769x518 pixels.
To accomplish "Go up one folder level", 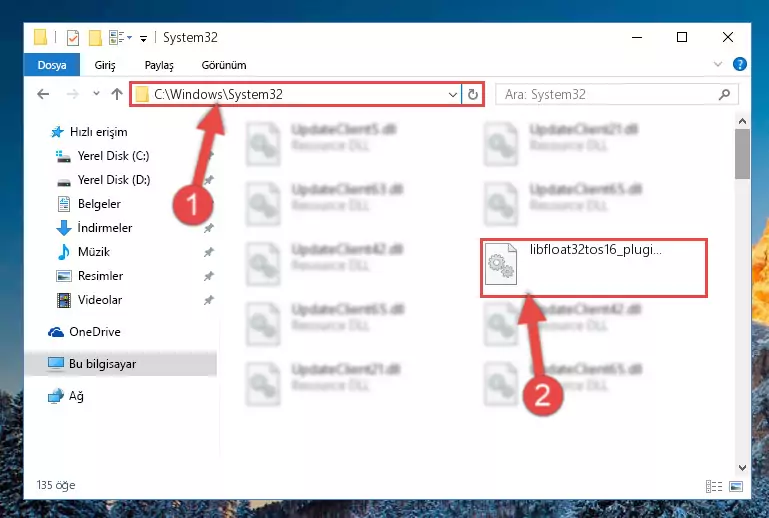I will point(117,94).
